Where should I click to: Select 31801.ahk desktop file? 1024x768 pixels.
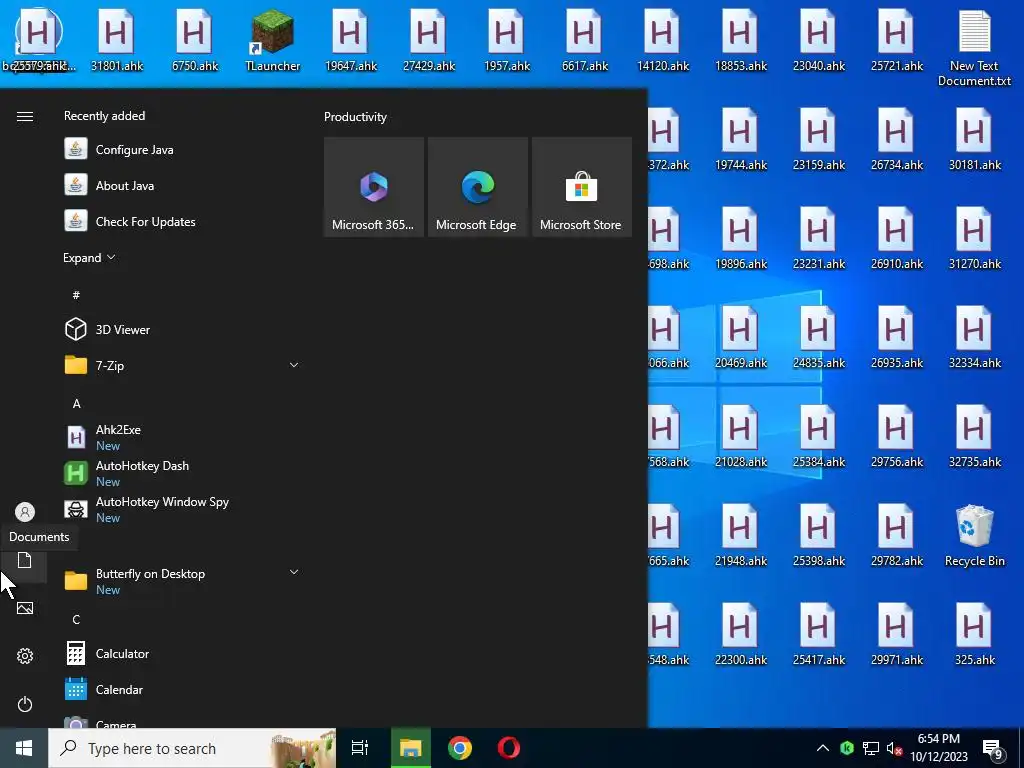click(x=116, y=41)
